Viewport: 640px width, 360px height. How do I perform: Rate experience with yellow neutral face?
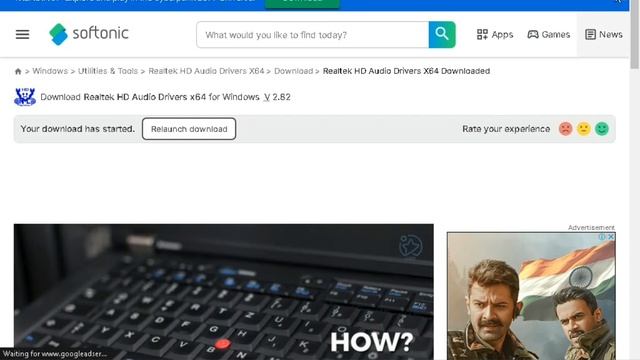[584, 129]
